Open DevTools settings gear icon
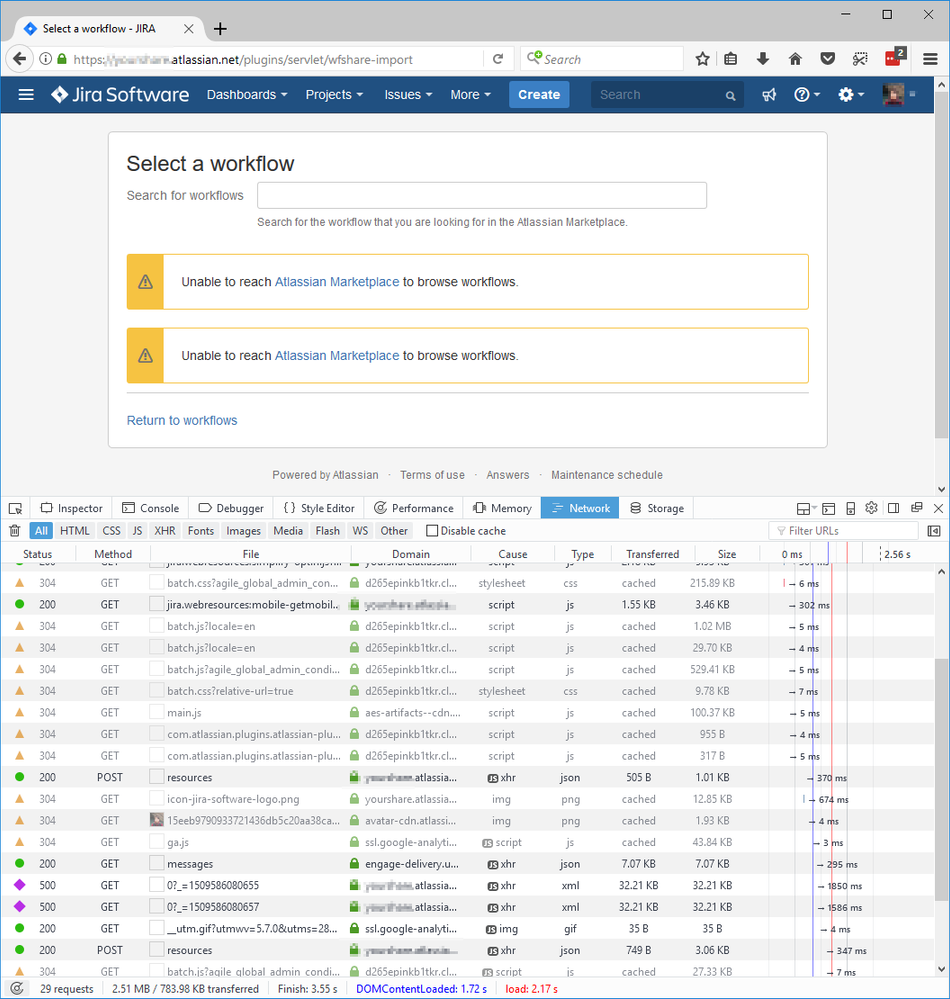The width and height of the screenshot is (950, 999). (871, 508)
